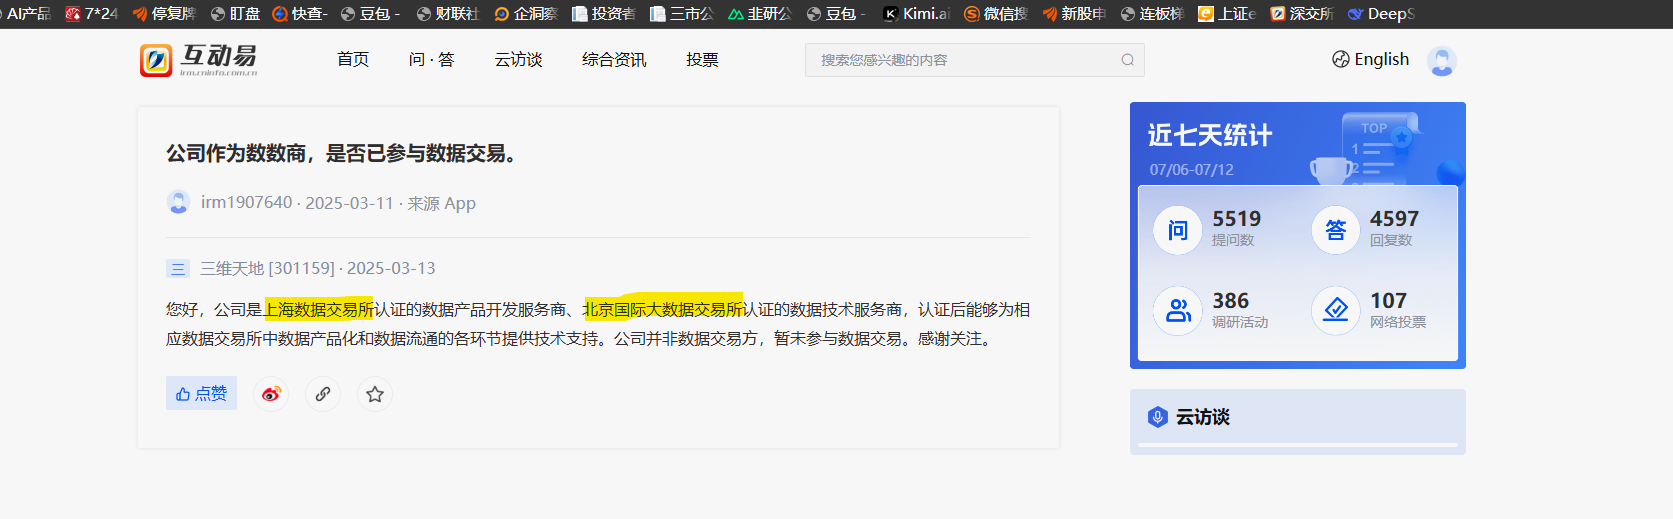The image size is (1673, 519).
Task: Open the 云访谈 sidebar section heading
Action: coord(1203,417)
